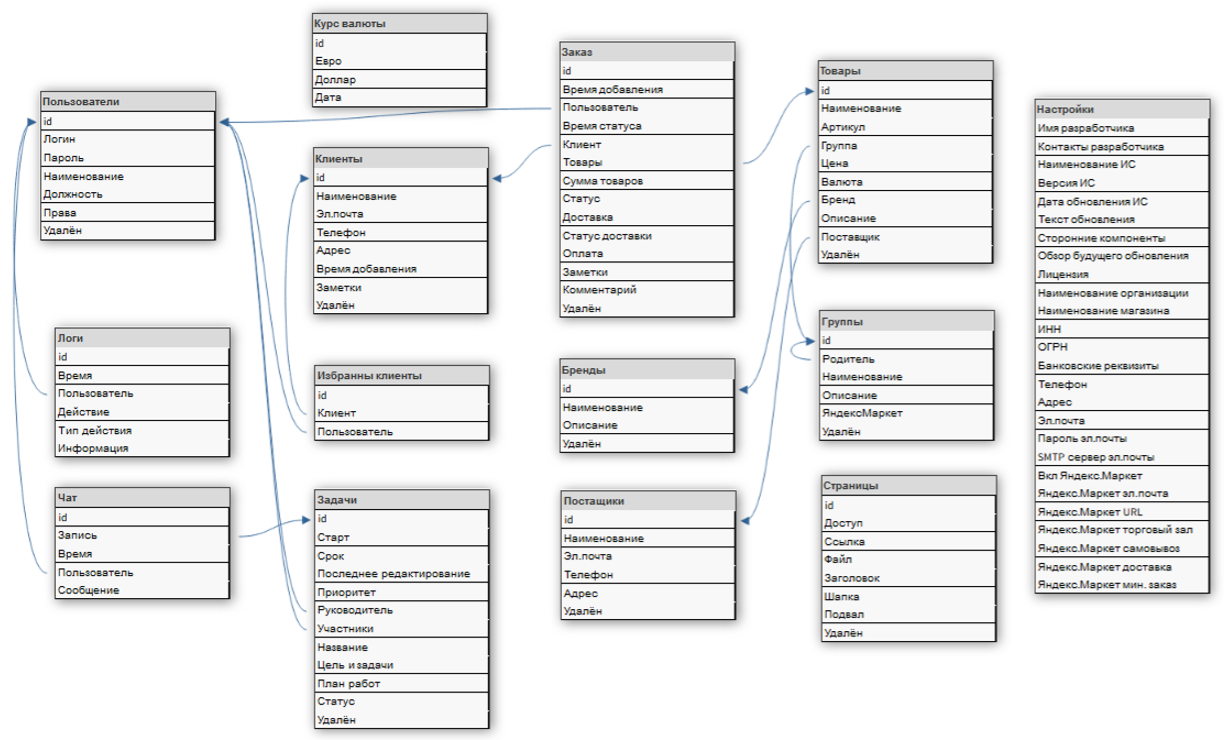Viewport: 1224px width, 740px height.
Task: Click the ИНН field in Настройки
Action: point(1122,328)
